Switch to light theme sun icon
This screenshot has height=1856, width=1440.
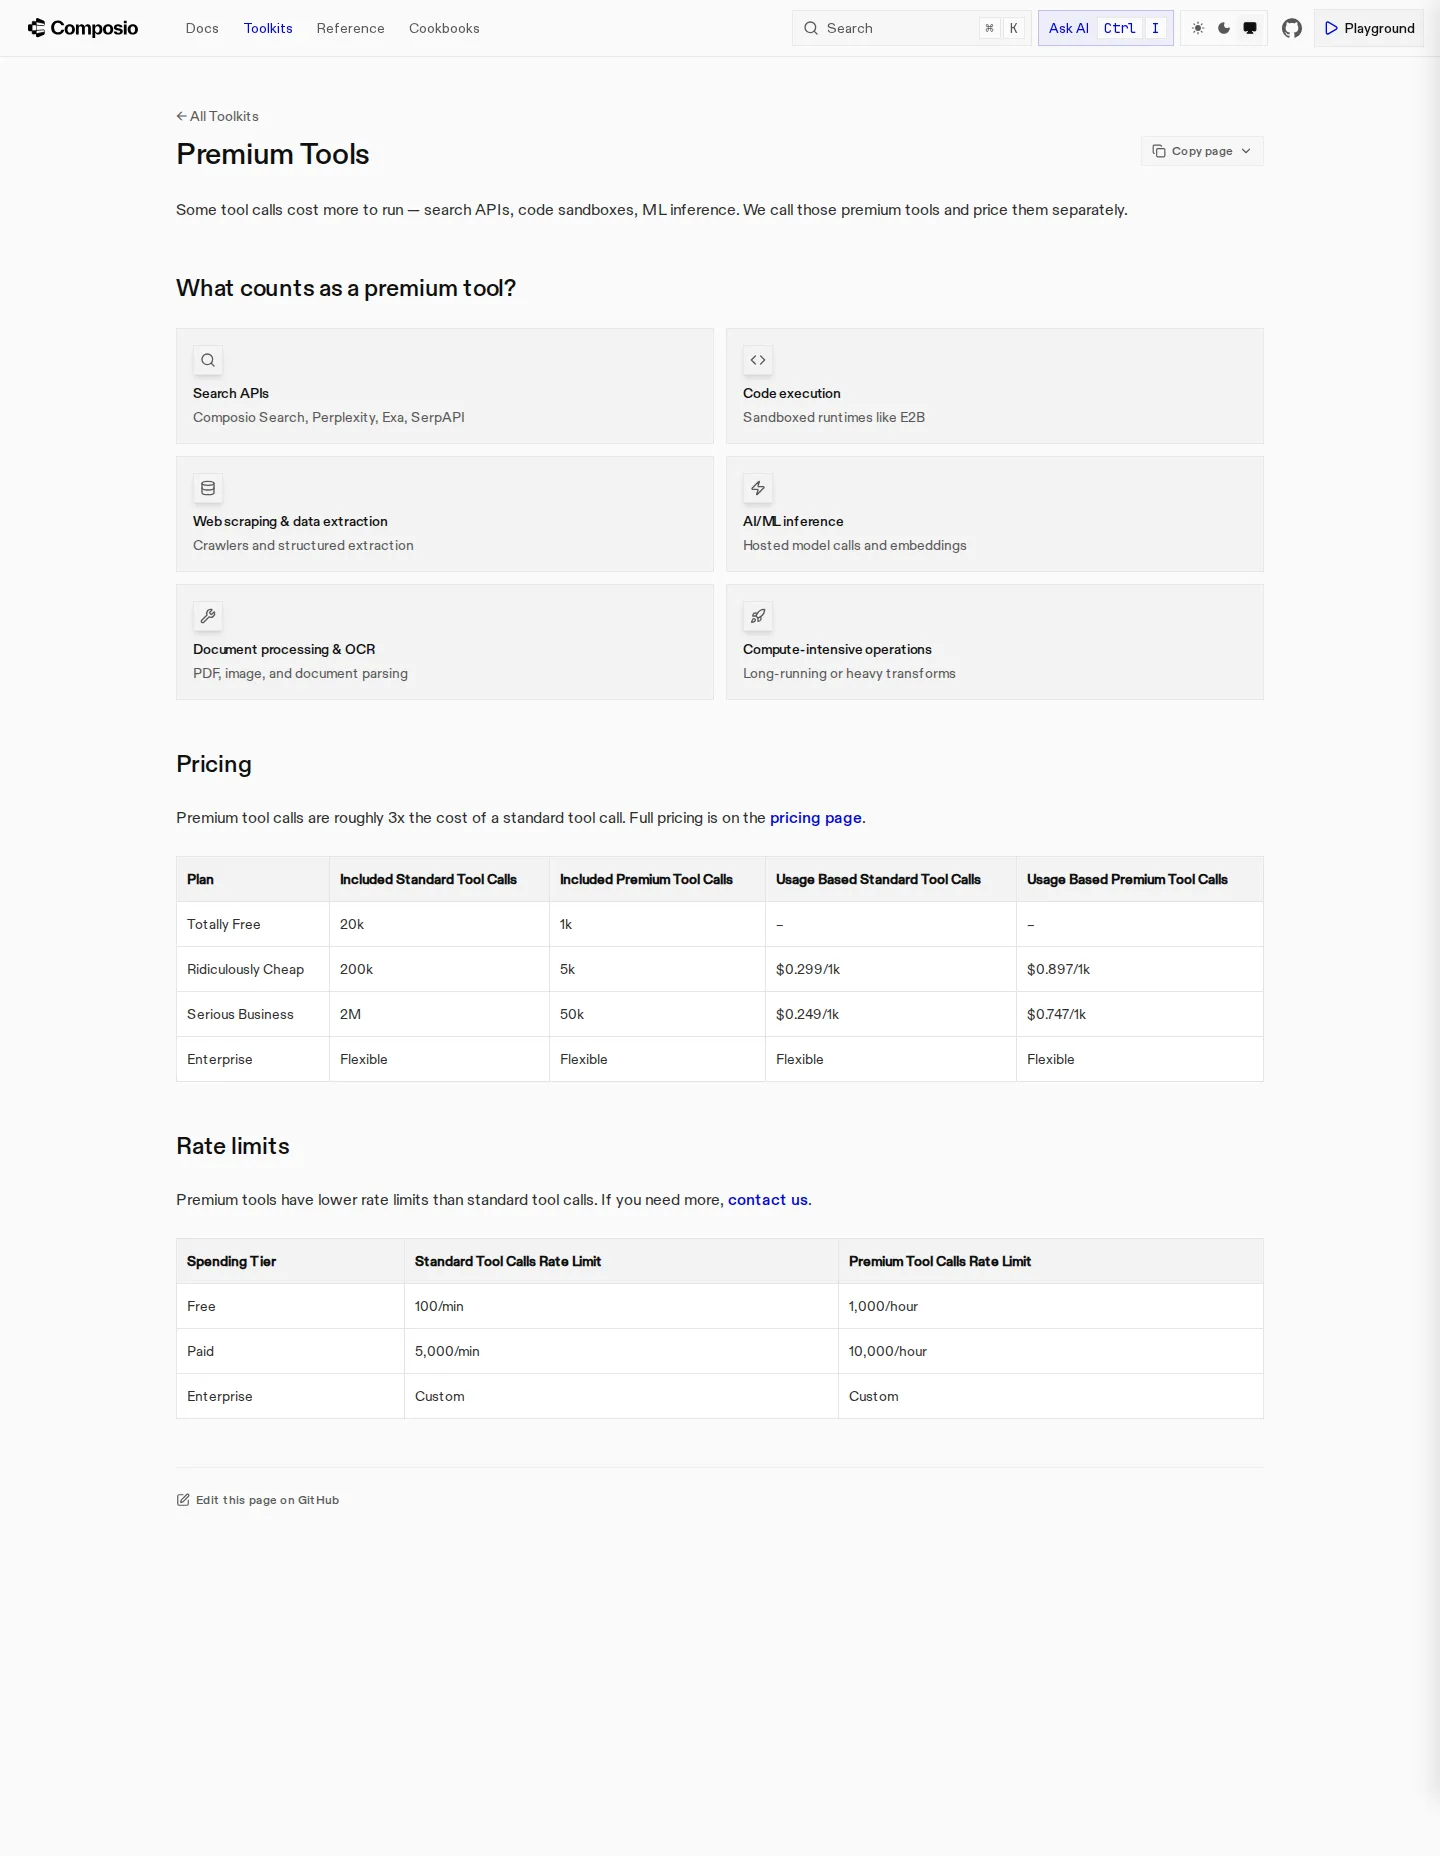pyautogui.click(x=1198, y=28)
